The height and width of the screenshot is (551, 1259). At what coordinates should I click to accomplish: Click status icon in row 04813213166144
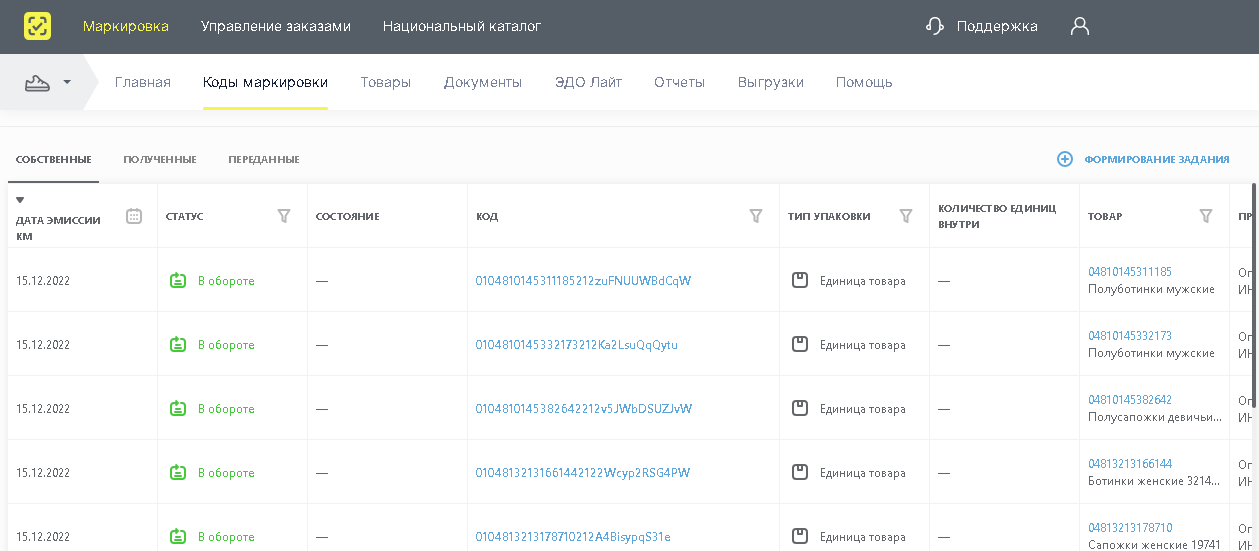click(178, 473)
